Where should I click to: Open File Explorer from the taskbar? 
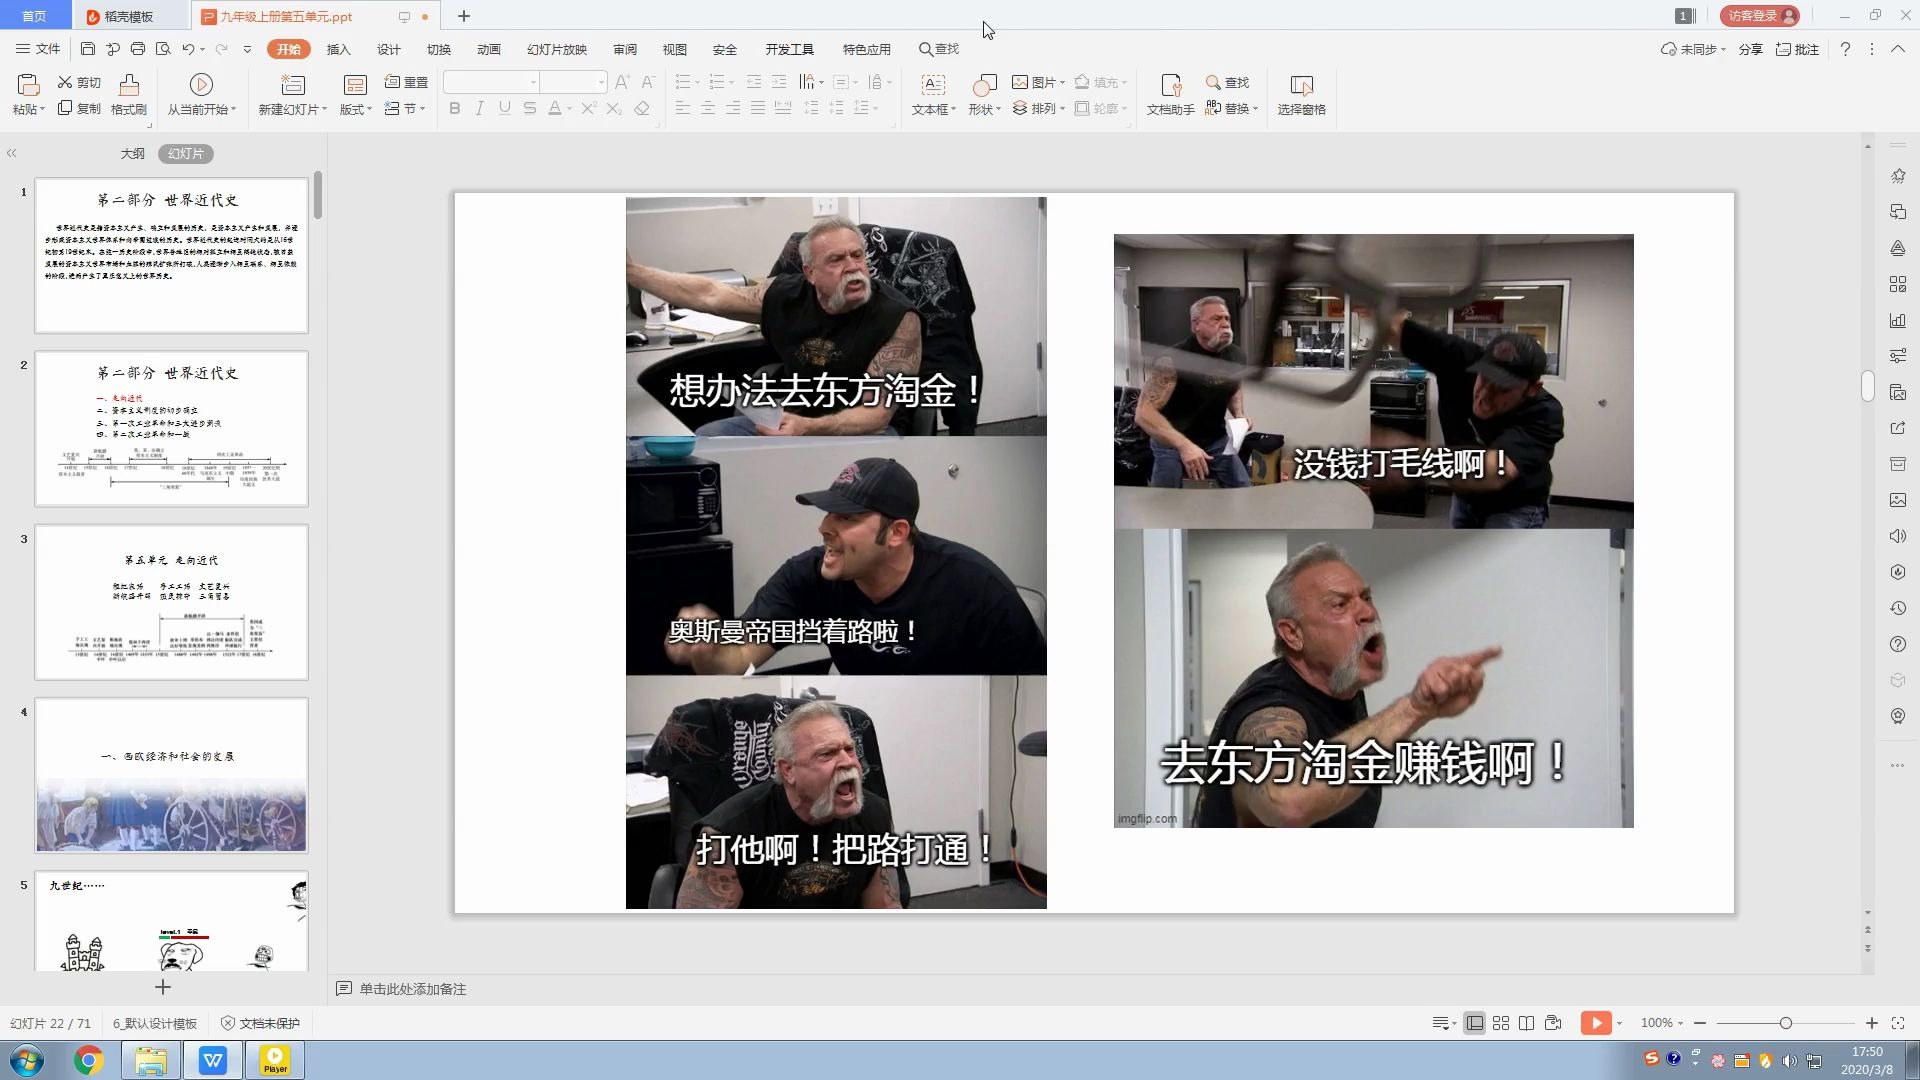[151, 1060]
